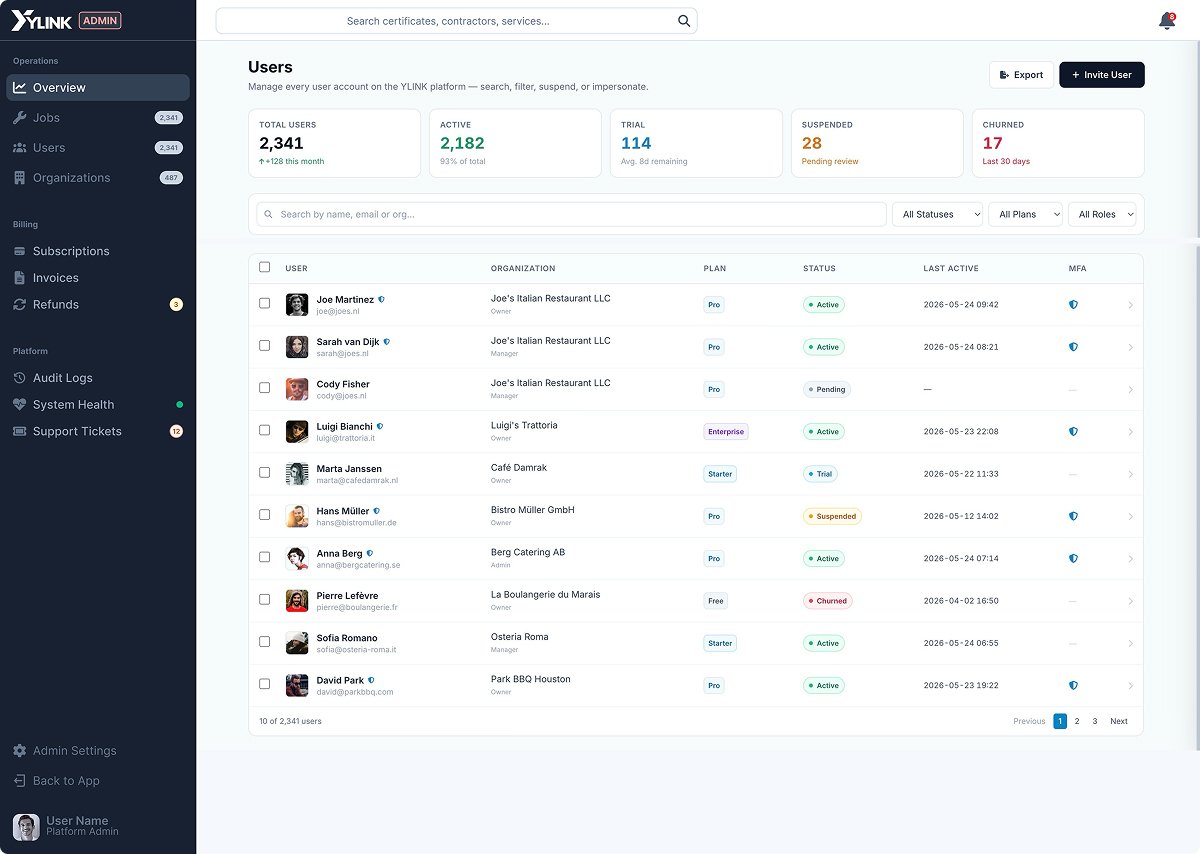Select the checkbox beside Marta Janssen

[264, 472]
